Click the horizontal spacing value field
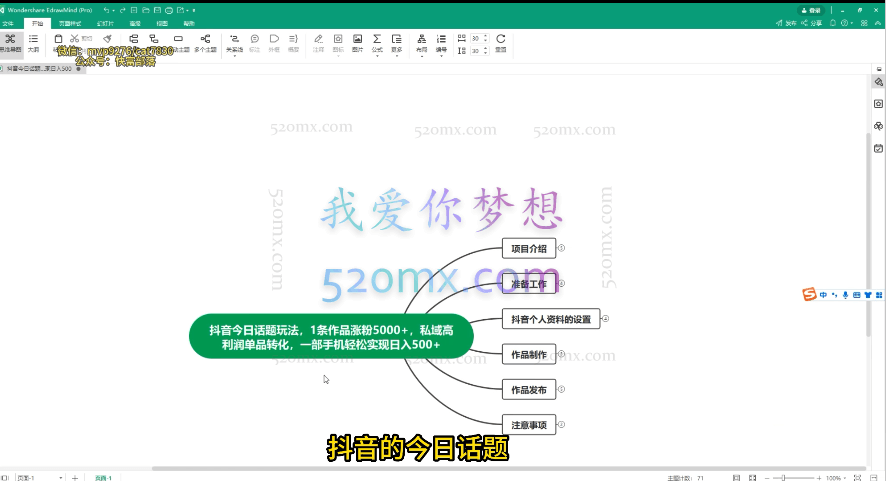 478,38
